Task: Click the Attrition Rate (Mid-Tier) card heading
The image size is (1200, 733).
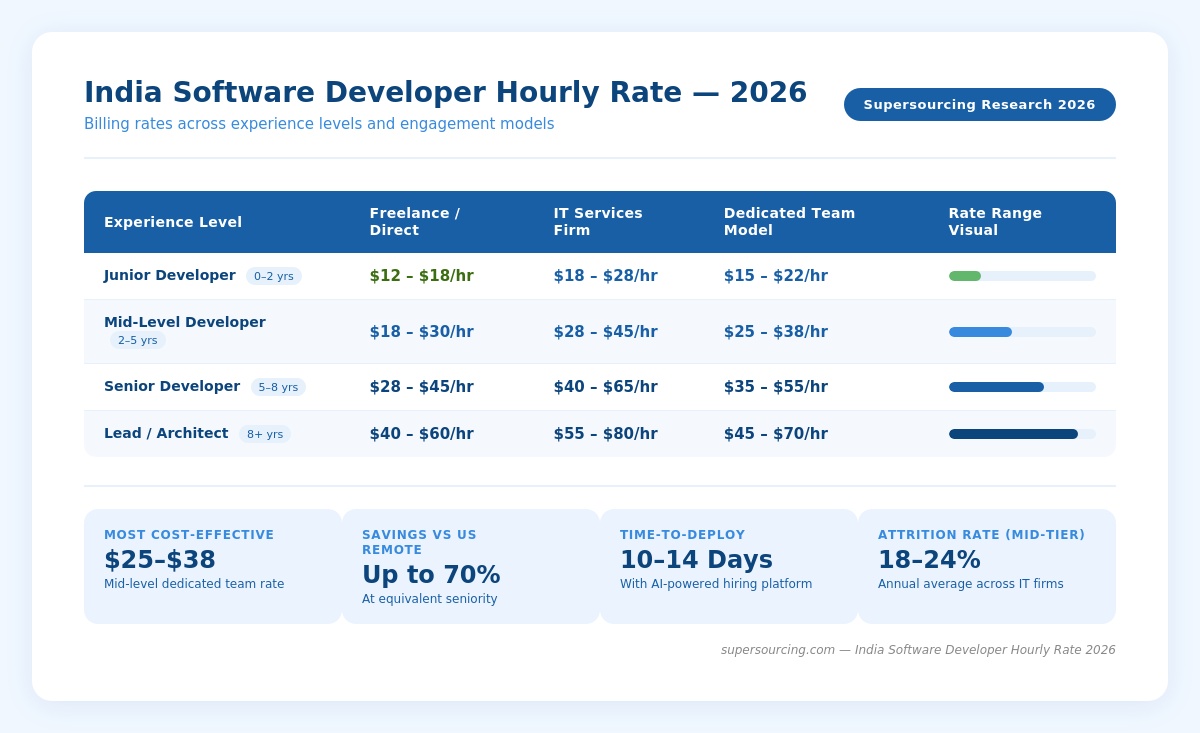Action: click(x=981, y=535)
